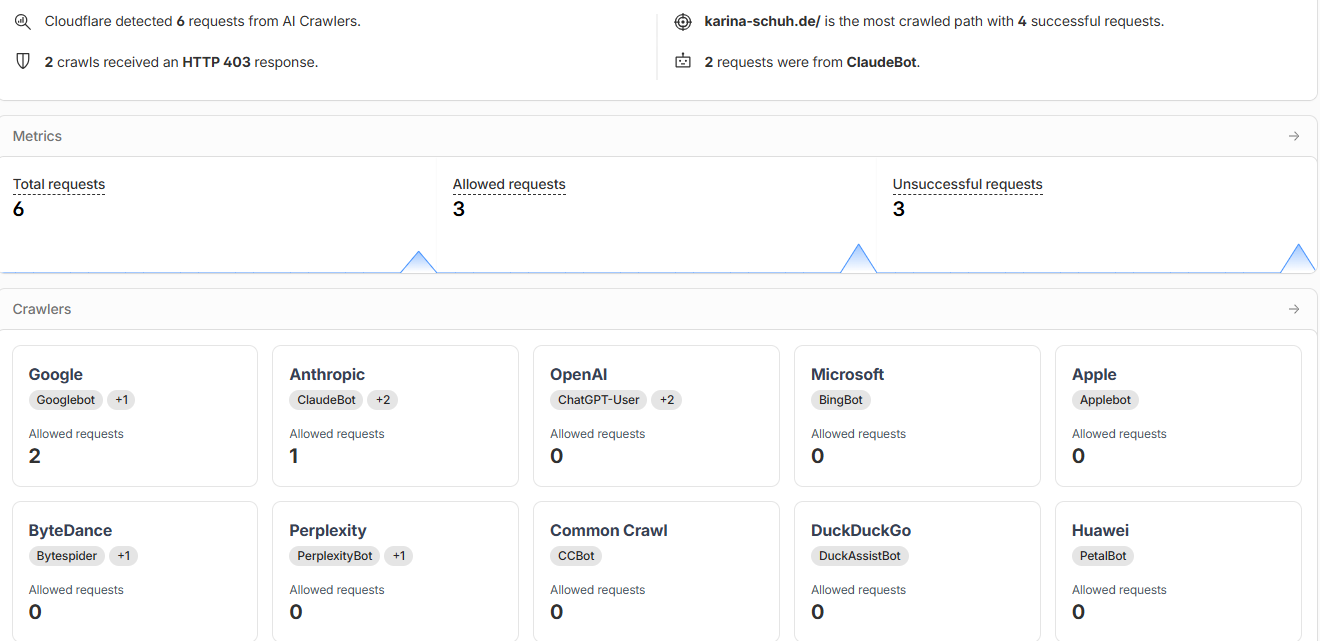
Task: Open Metrics details via the arrow icon
Action: pos(1294,136)
